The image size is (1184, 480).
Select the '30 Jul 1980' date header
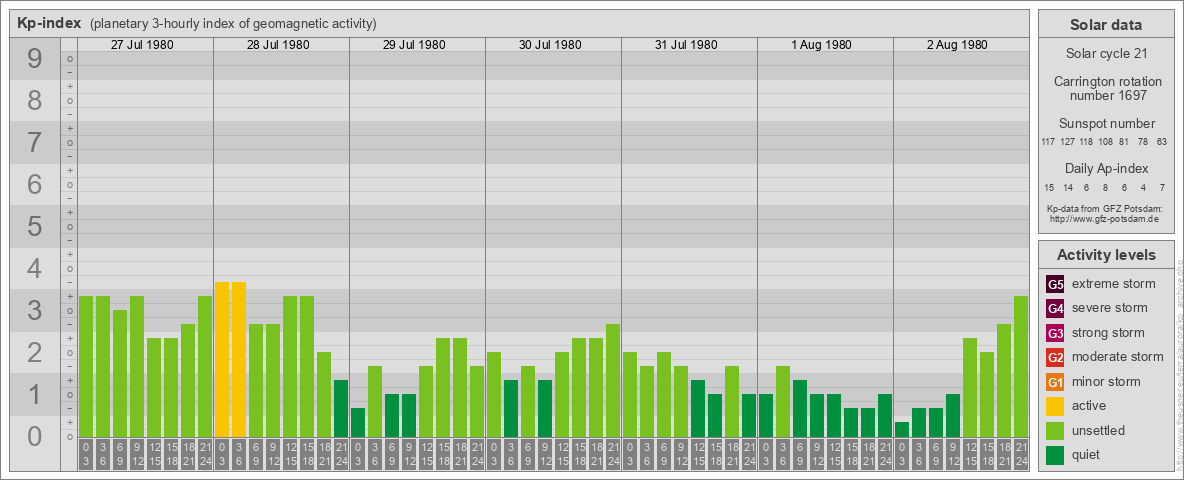[550, 45]
